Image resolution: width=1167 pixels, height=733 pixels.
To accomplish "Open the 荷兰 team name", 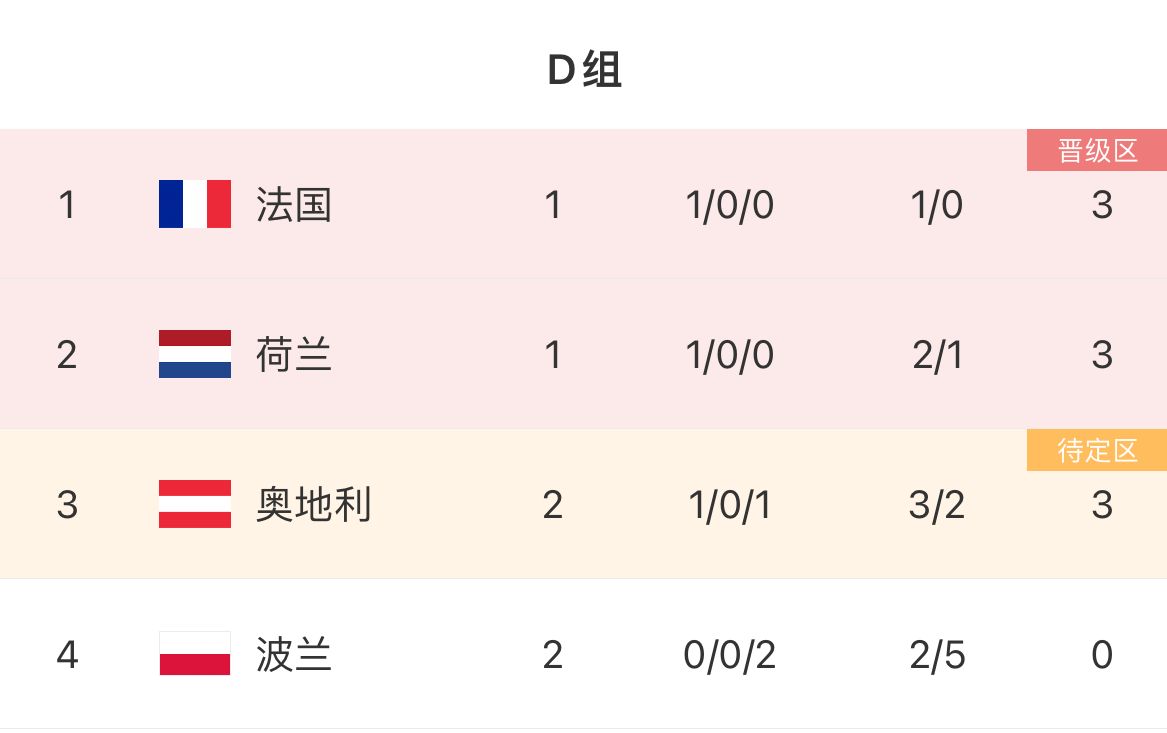I will coord(293,355).
